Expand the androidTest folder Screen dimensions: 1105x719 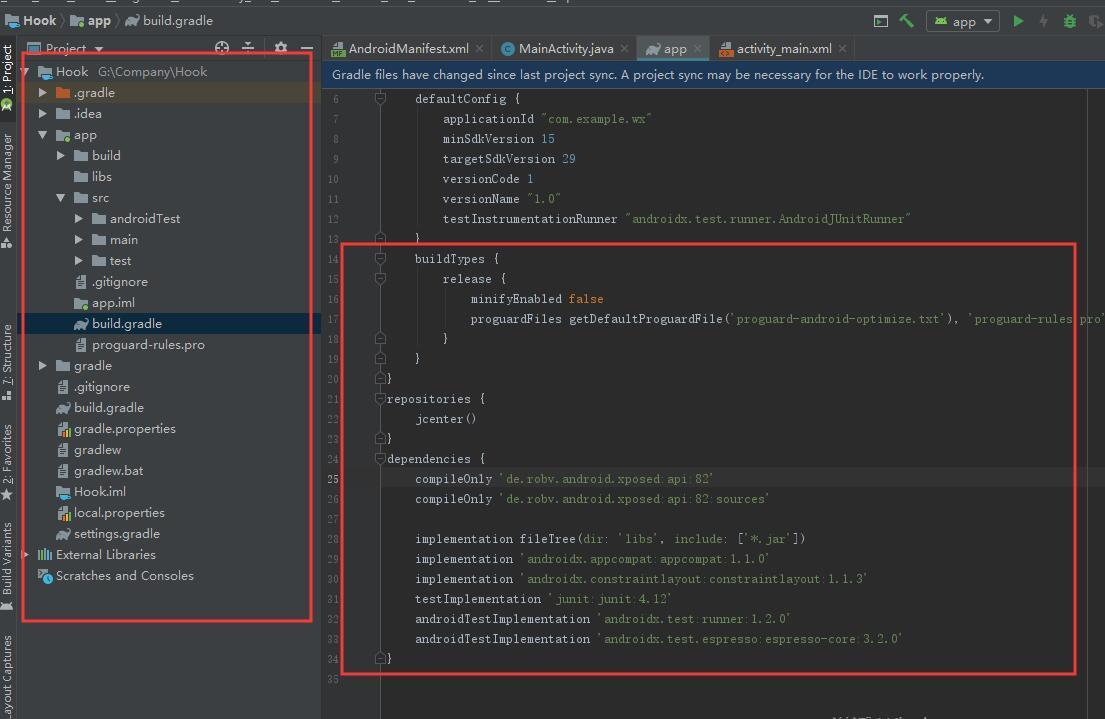78,219
